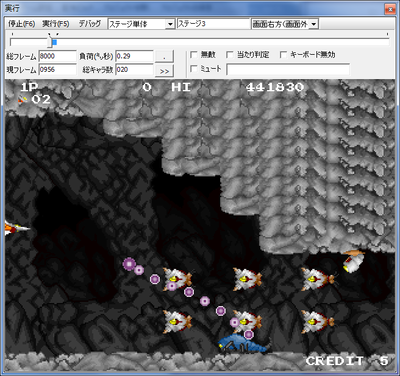Image resolution: width=400 pixels, height=376 pixels.
Task: Click the HI score value 441830
Action: [x=275, y=87]
